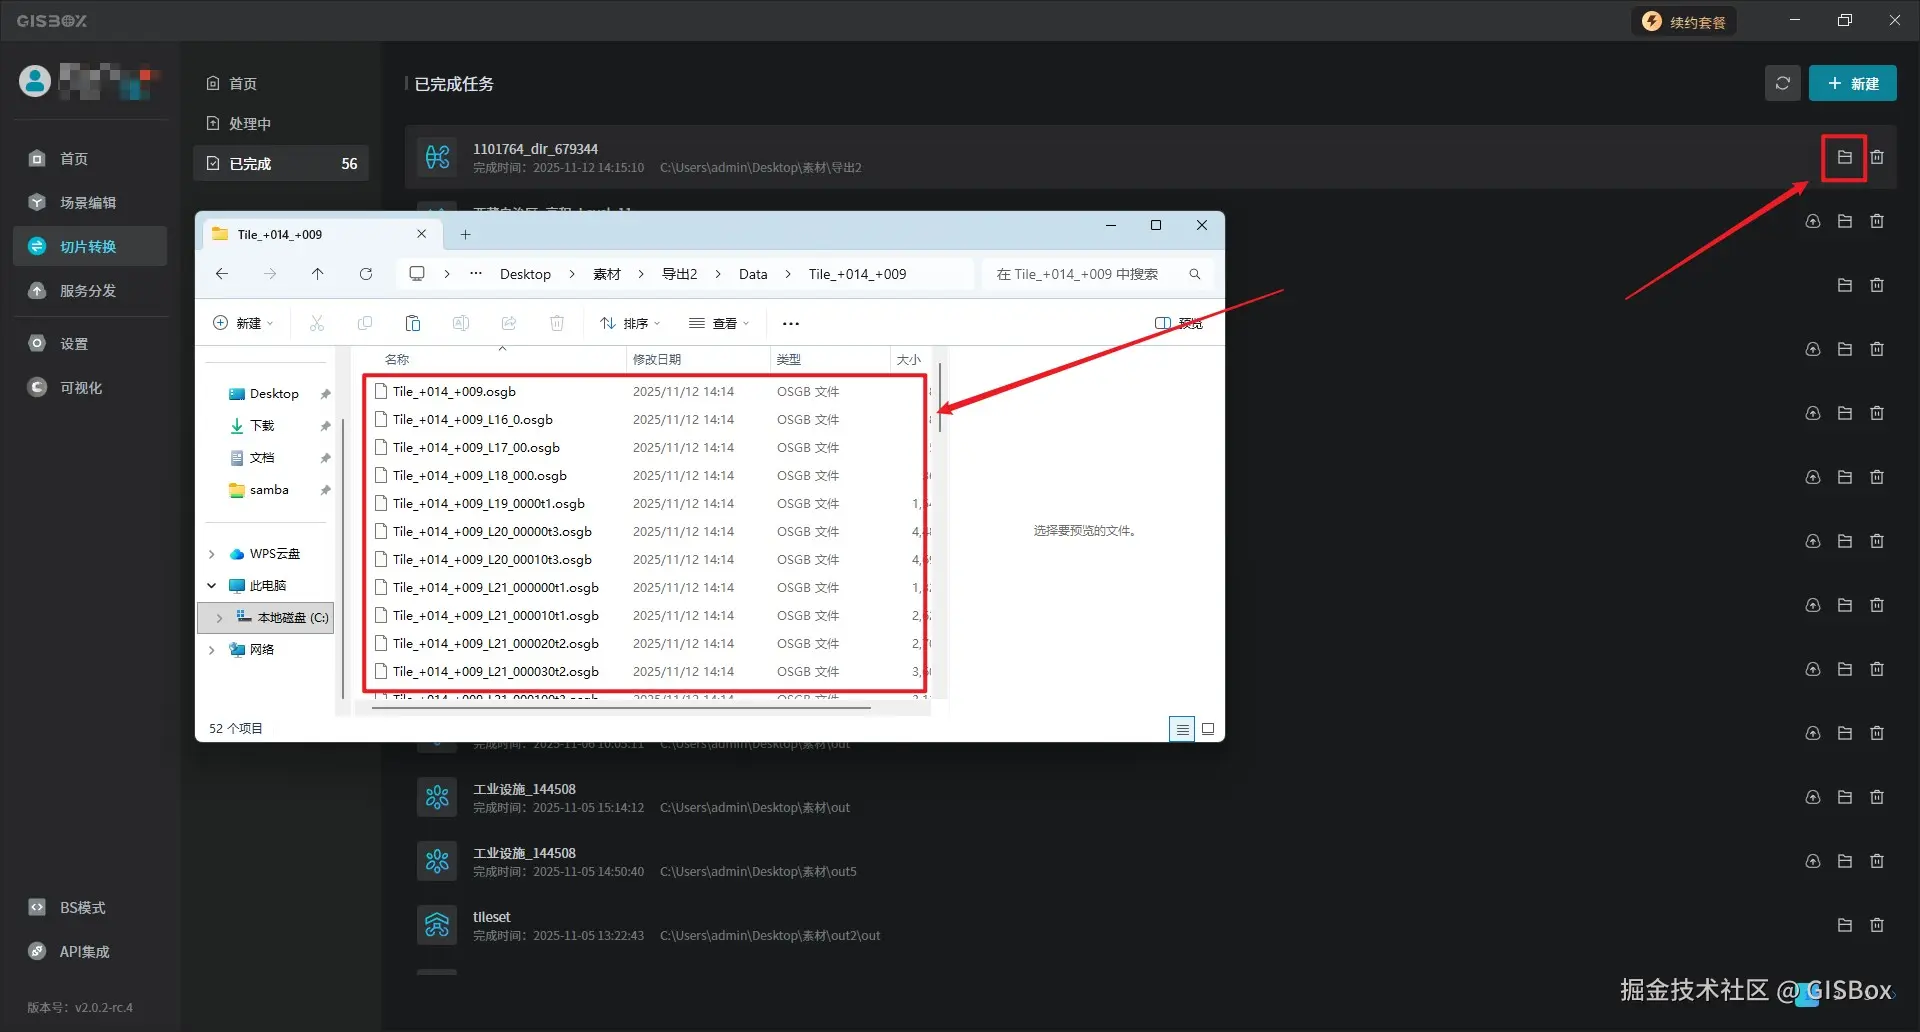1920x1032 pixels.
Task: Open the 排序 sort dropdown
Action: 630,323
